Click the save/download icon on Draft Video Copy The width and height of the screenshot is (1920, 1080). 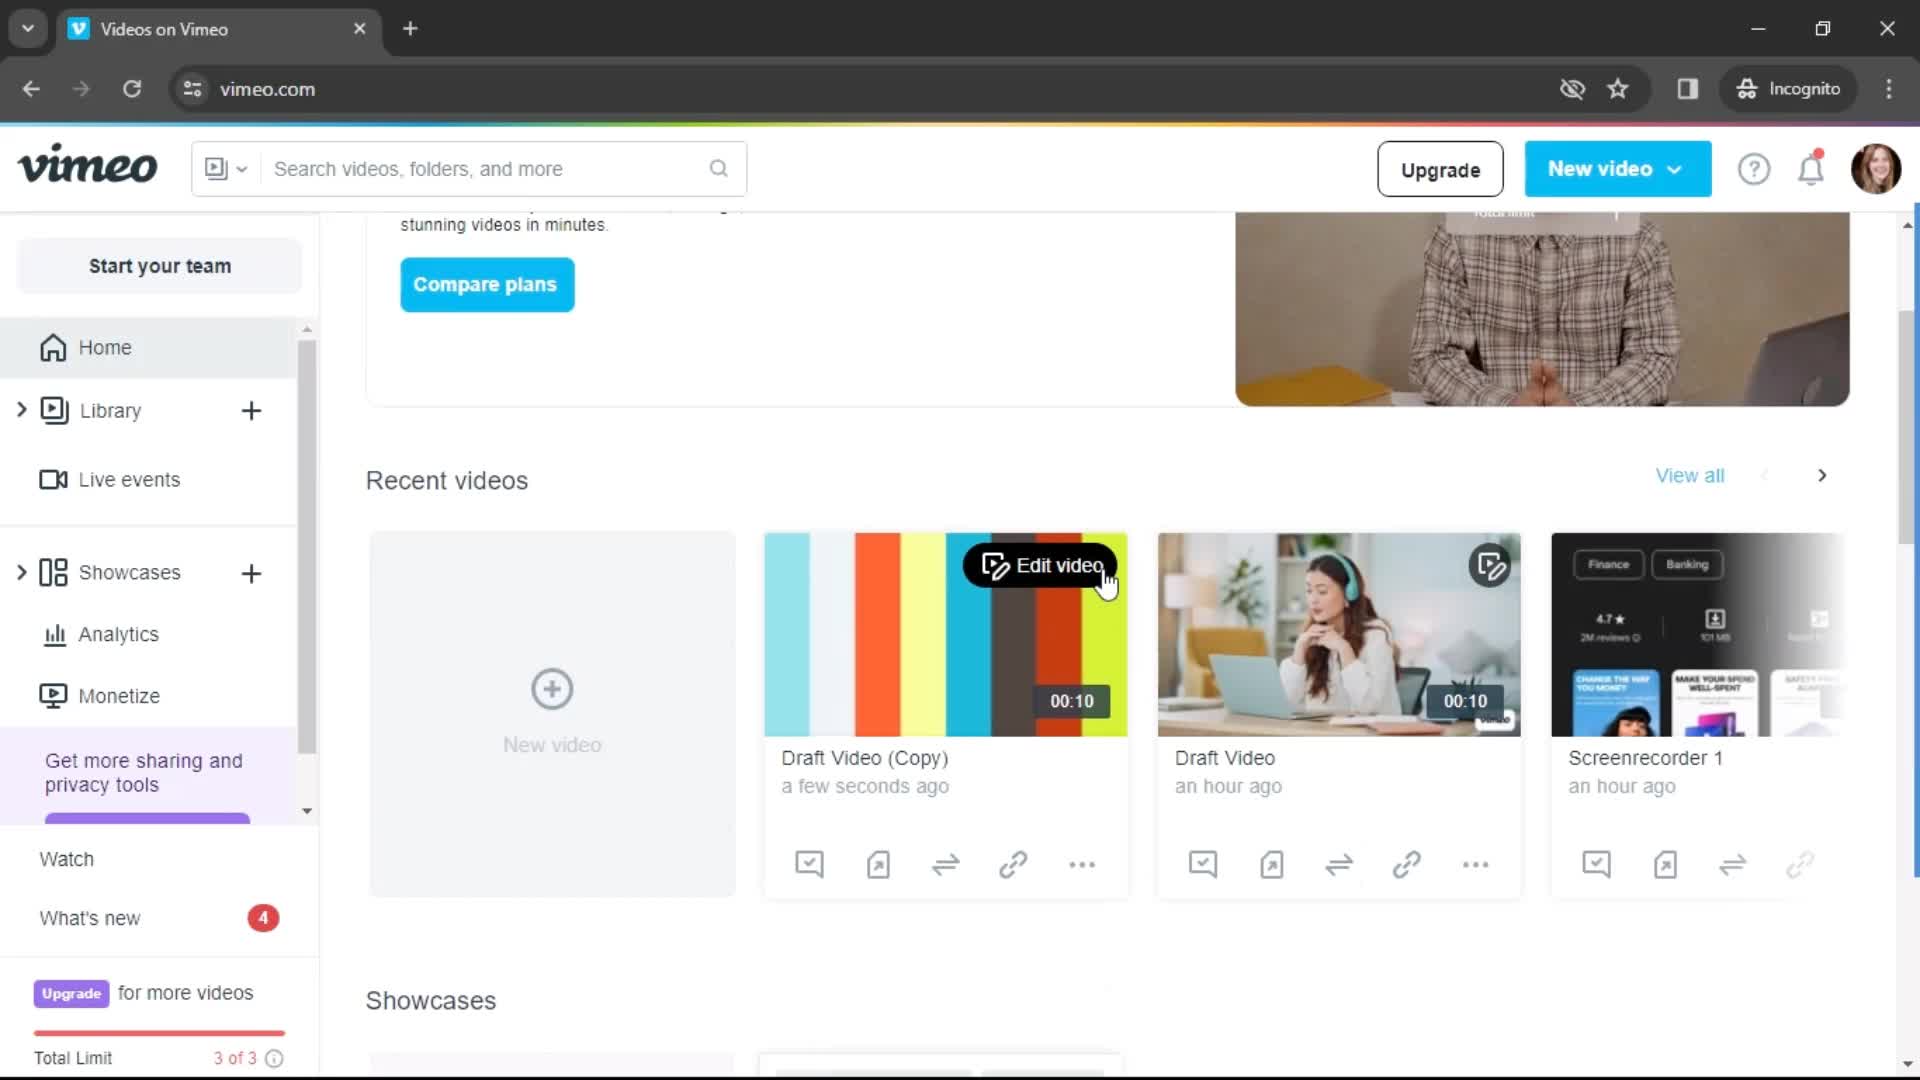click(x=877, y=865)
